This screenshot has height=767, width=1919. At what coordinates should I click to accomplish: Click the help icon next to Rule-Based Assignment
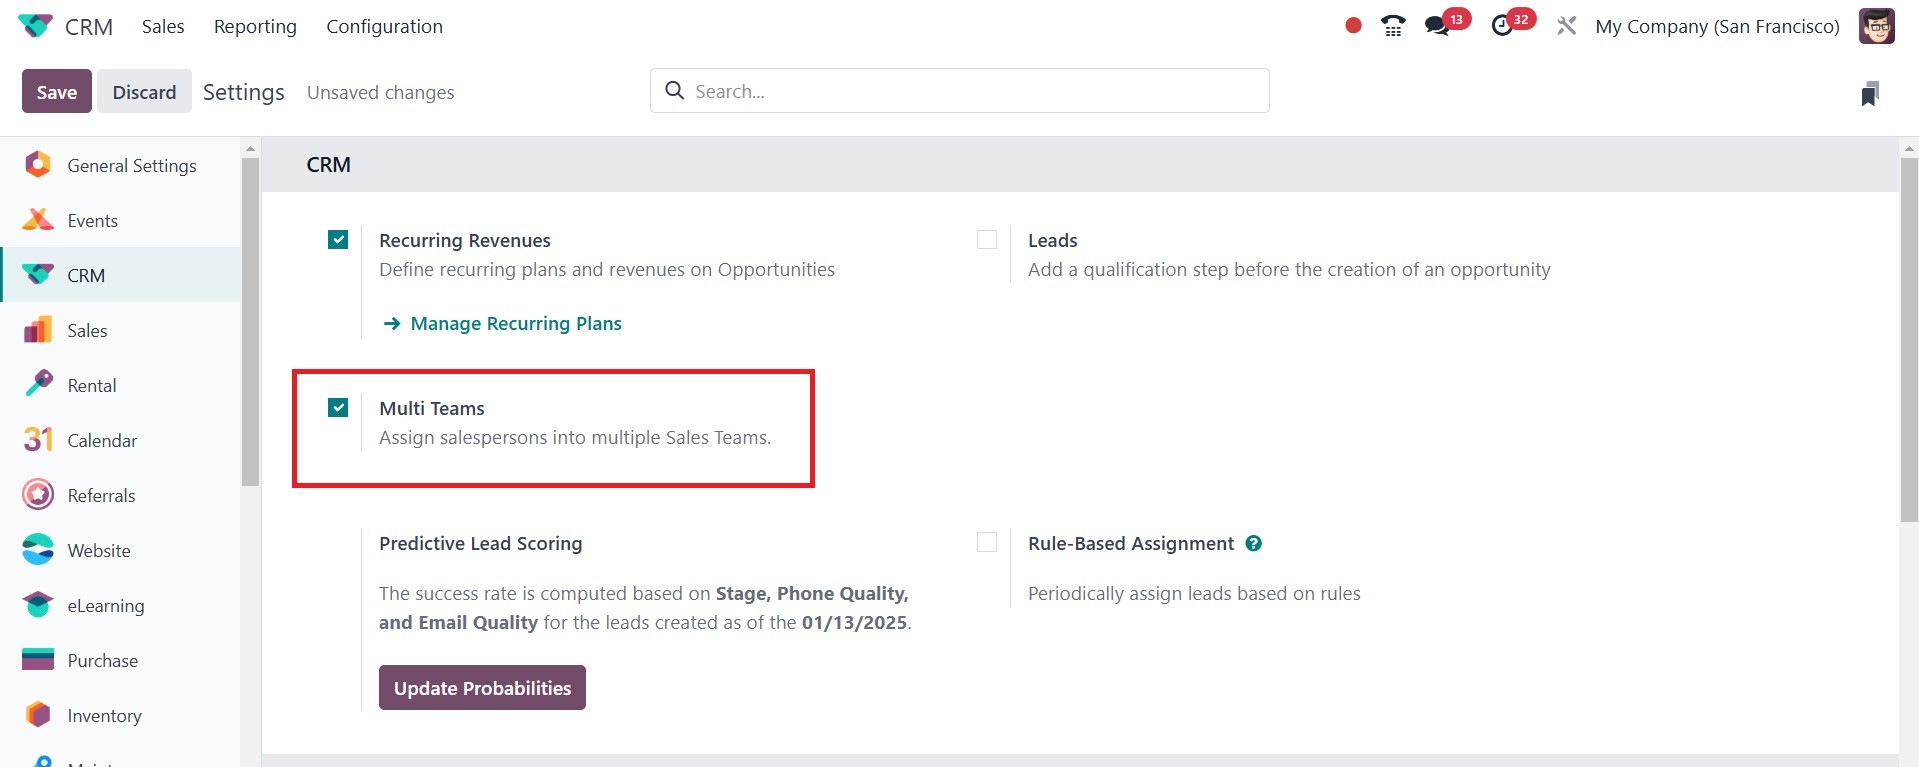tap(1253, 543)
